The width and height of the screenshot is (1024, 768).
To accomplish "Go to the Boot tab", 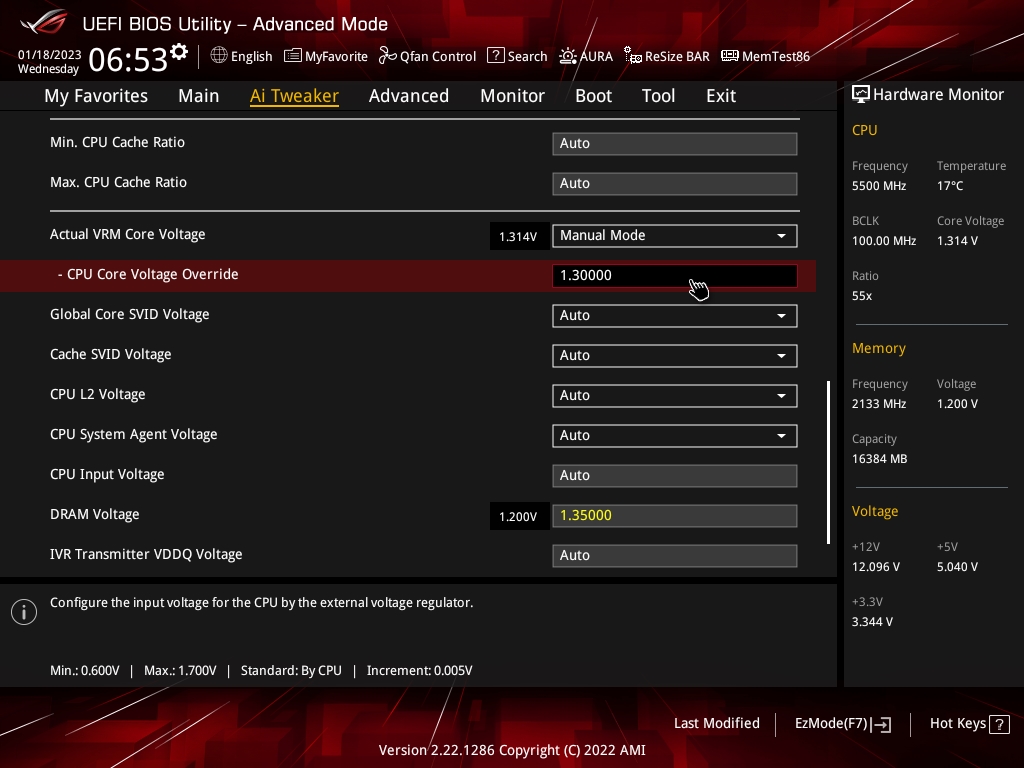I will (x=594, y=96).
